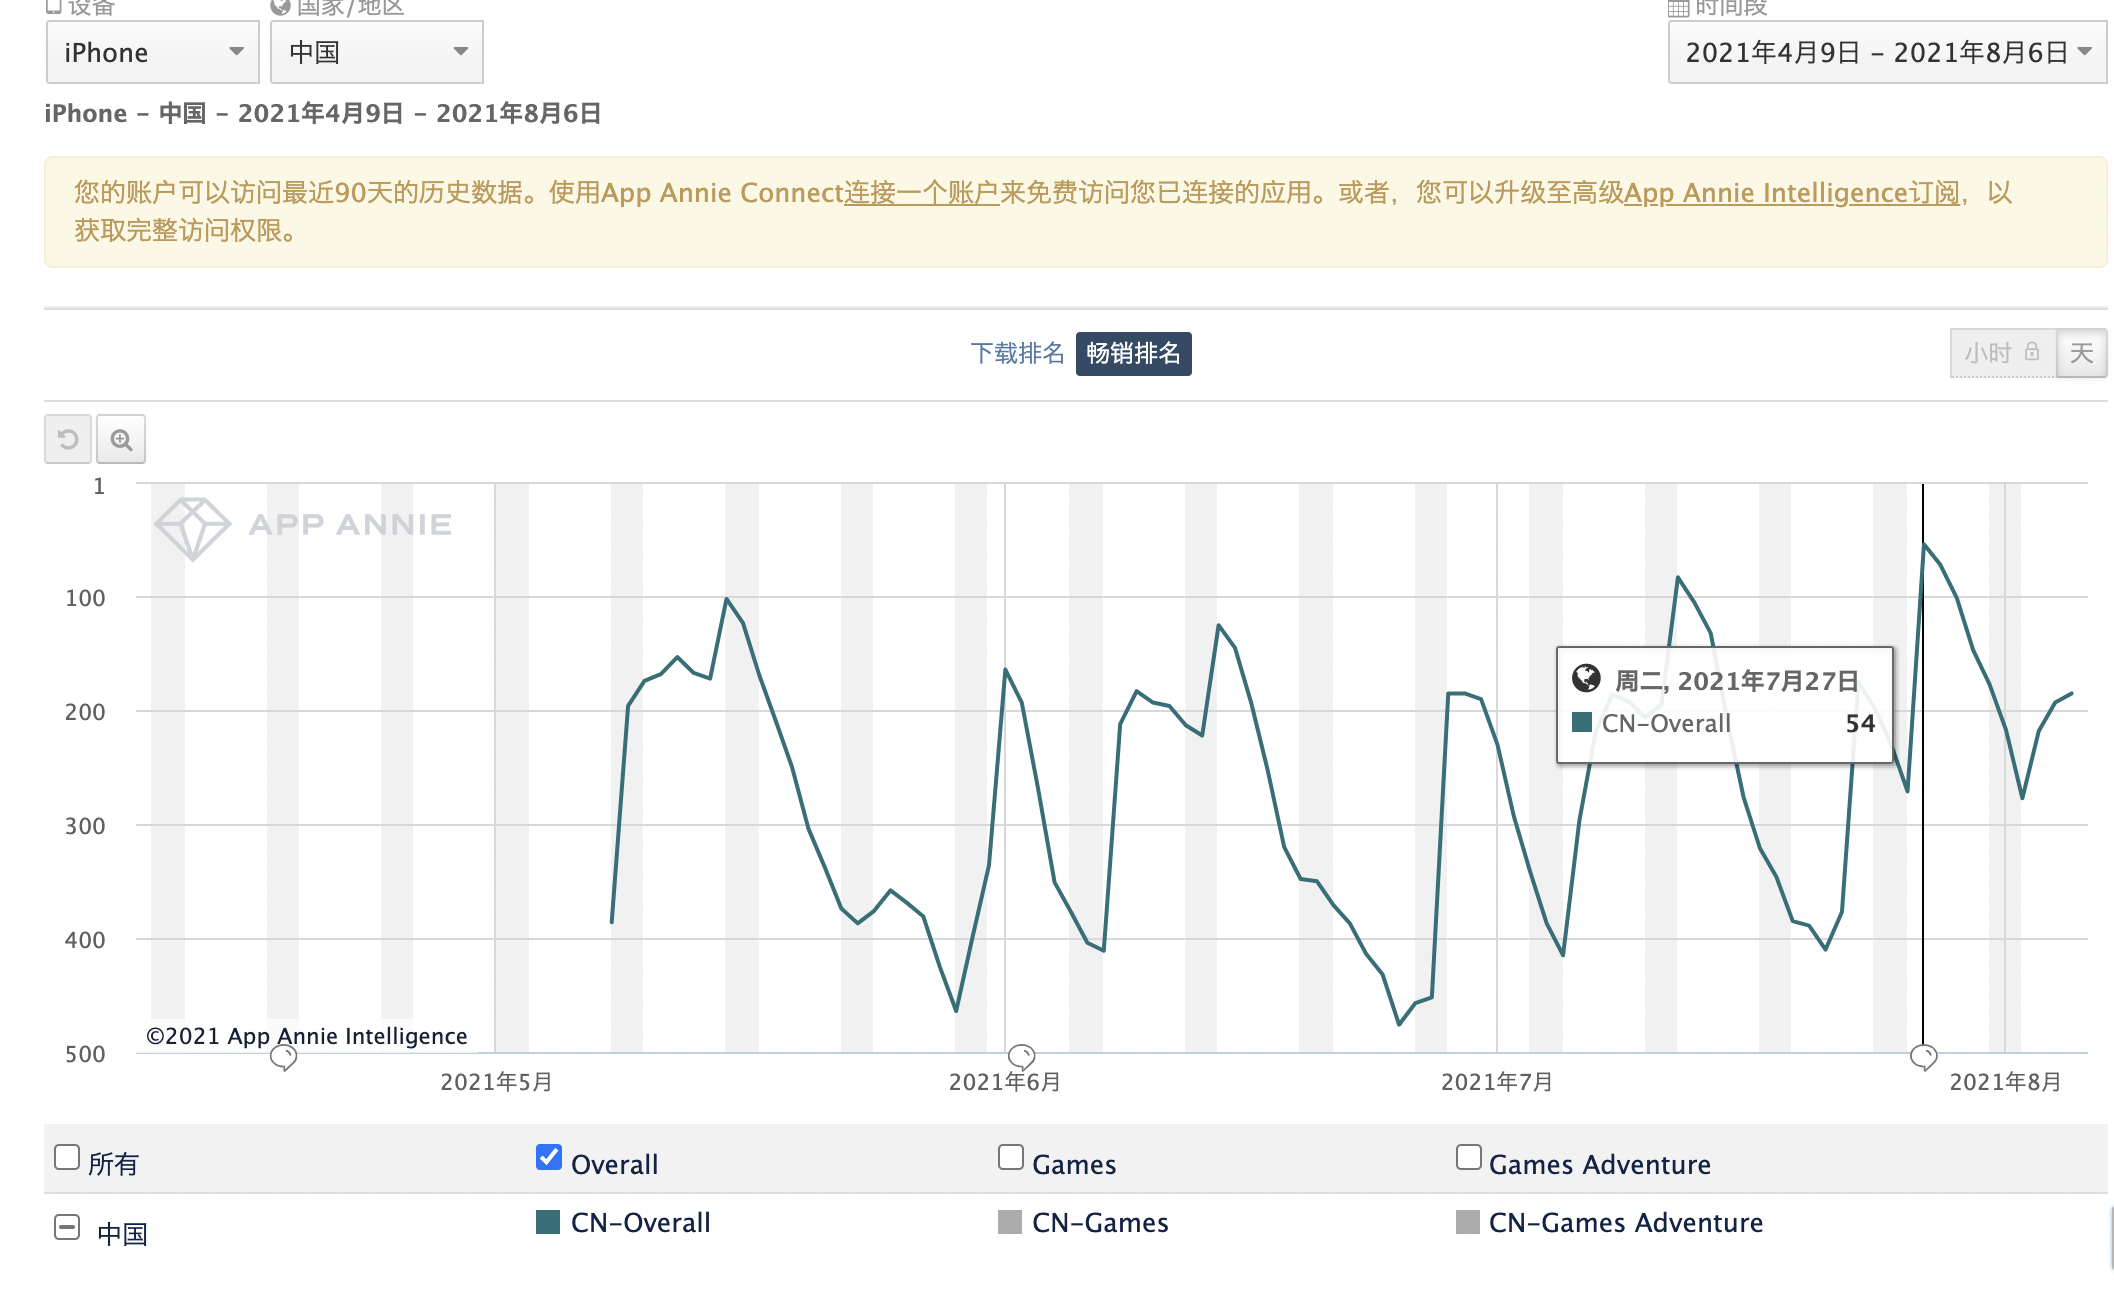
Task: Click the tooltip date 周二, 2021年7月27日
Action: (x=1737, y=681)
